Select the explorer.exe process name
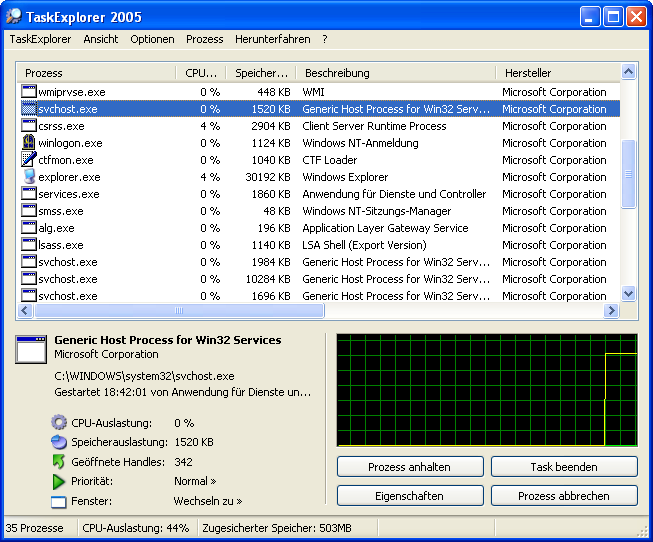Screen dimensions: 653x542 (x=69, y=177)
